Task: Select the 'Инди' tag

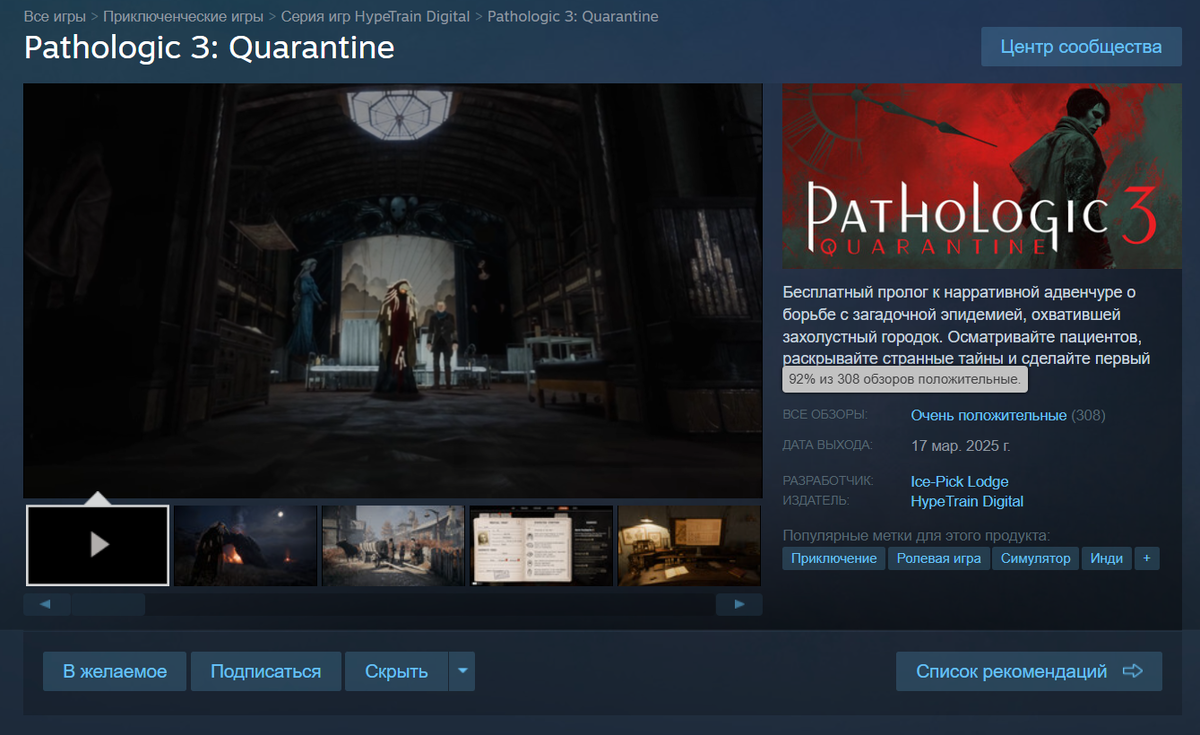Action: pyautogui.click(x=1107, y=559)
